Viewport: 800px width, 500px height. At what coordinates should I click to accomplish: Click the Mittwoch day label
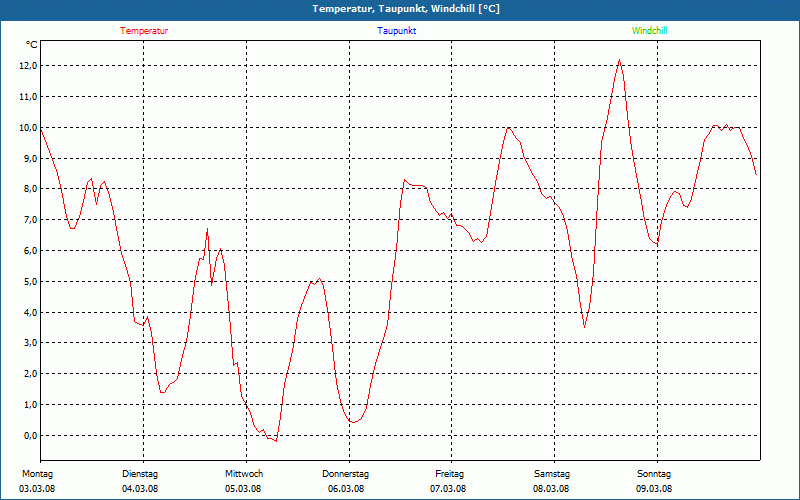244,474
